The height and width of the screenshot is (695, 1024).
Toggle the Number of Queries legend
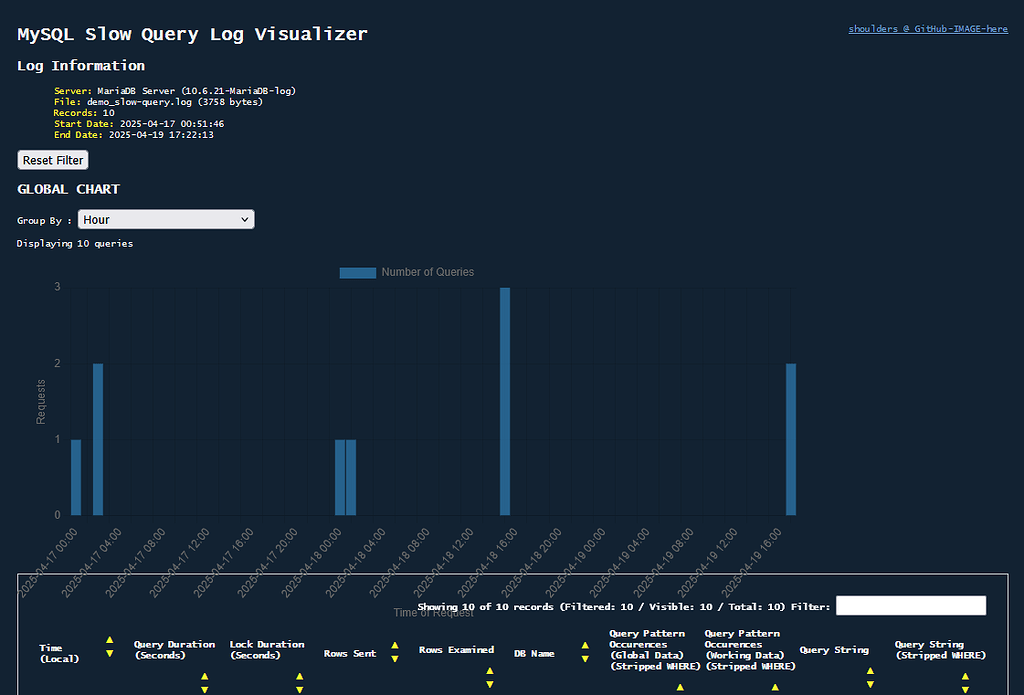tap(407, 272)
